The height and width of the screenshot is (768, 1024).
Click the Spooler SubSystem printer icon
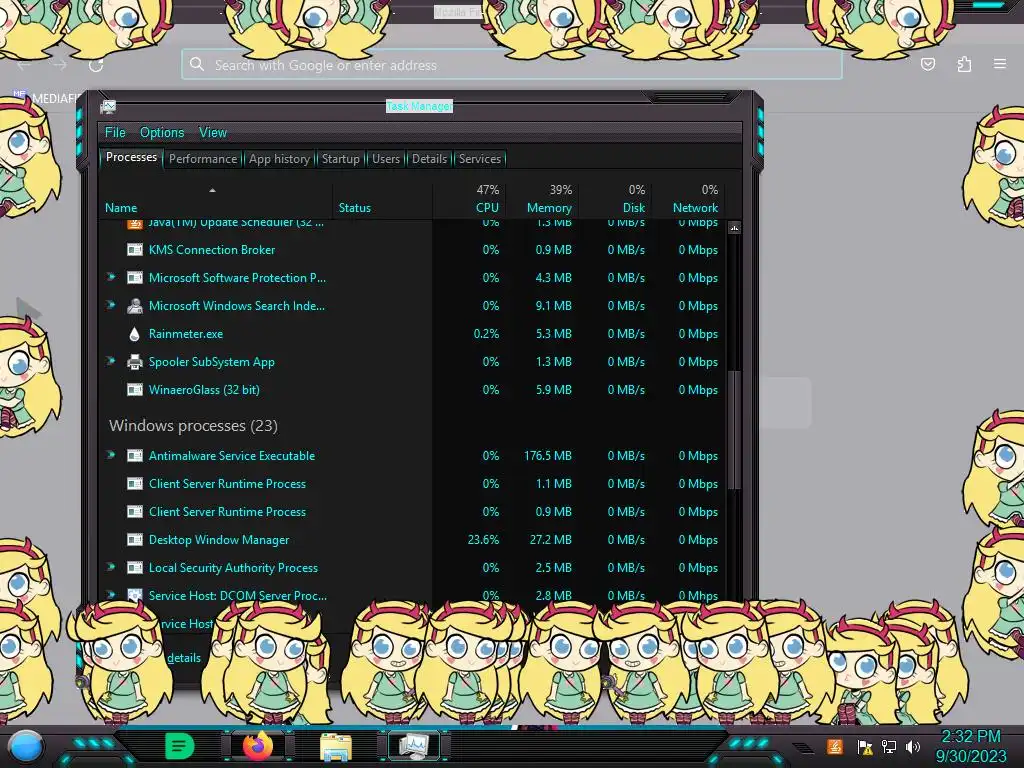point(135,362)
